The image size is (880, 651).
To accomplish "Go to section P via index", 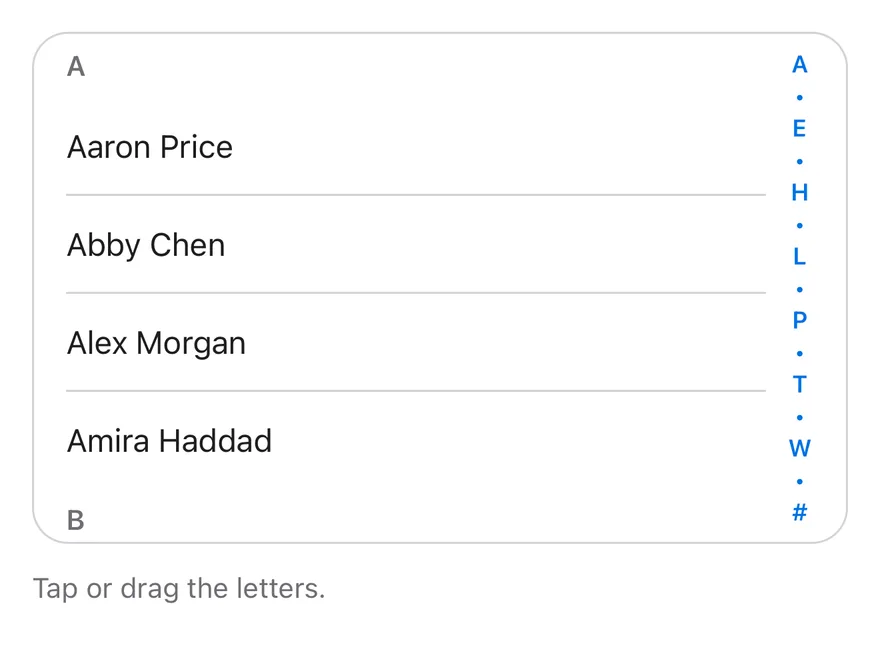I will [x=800, y=320].
